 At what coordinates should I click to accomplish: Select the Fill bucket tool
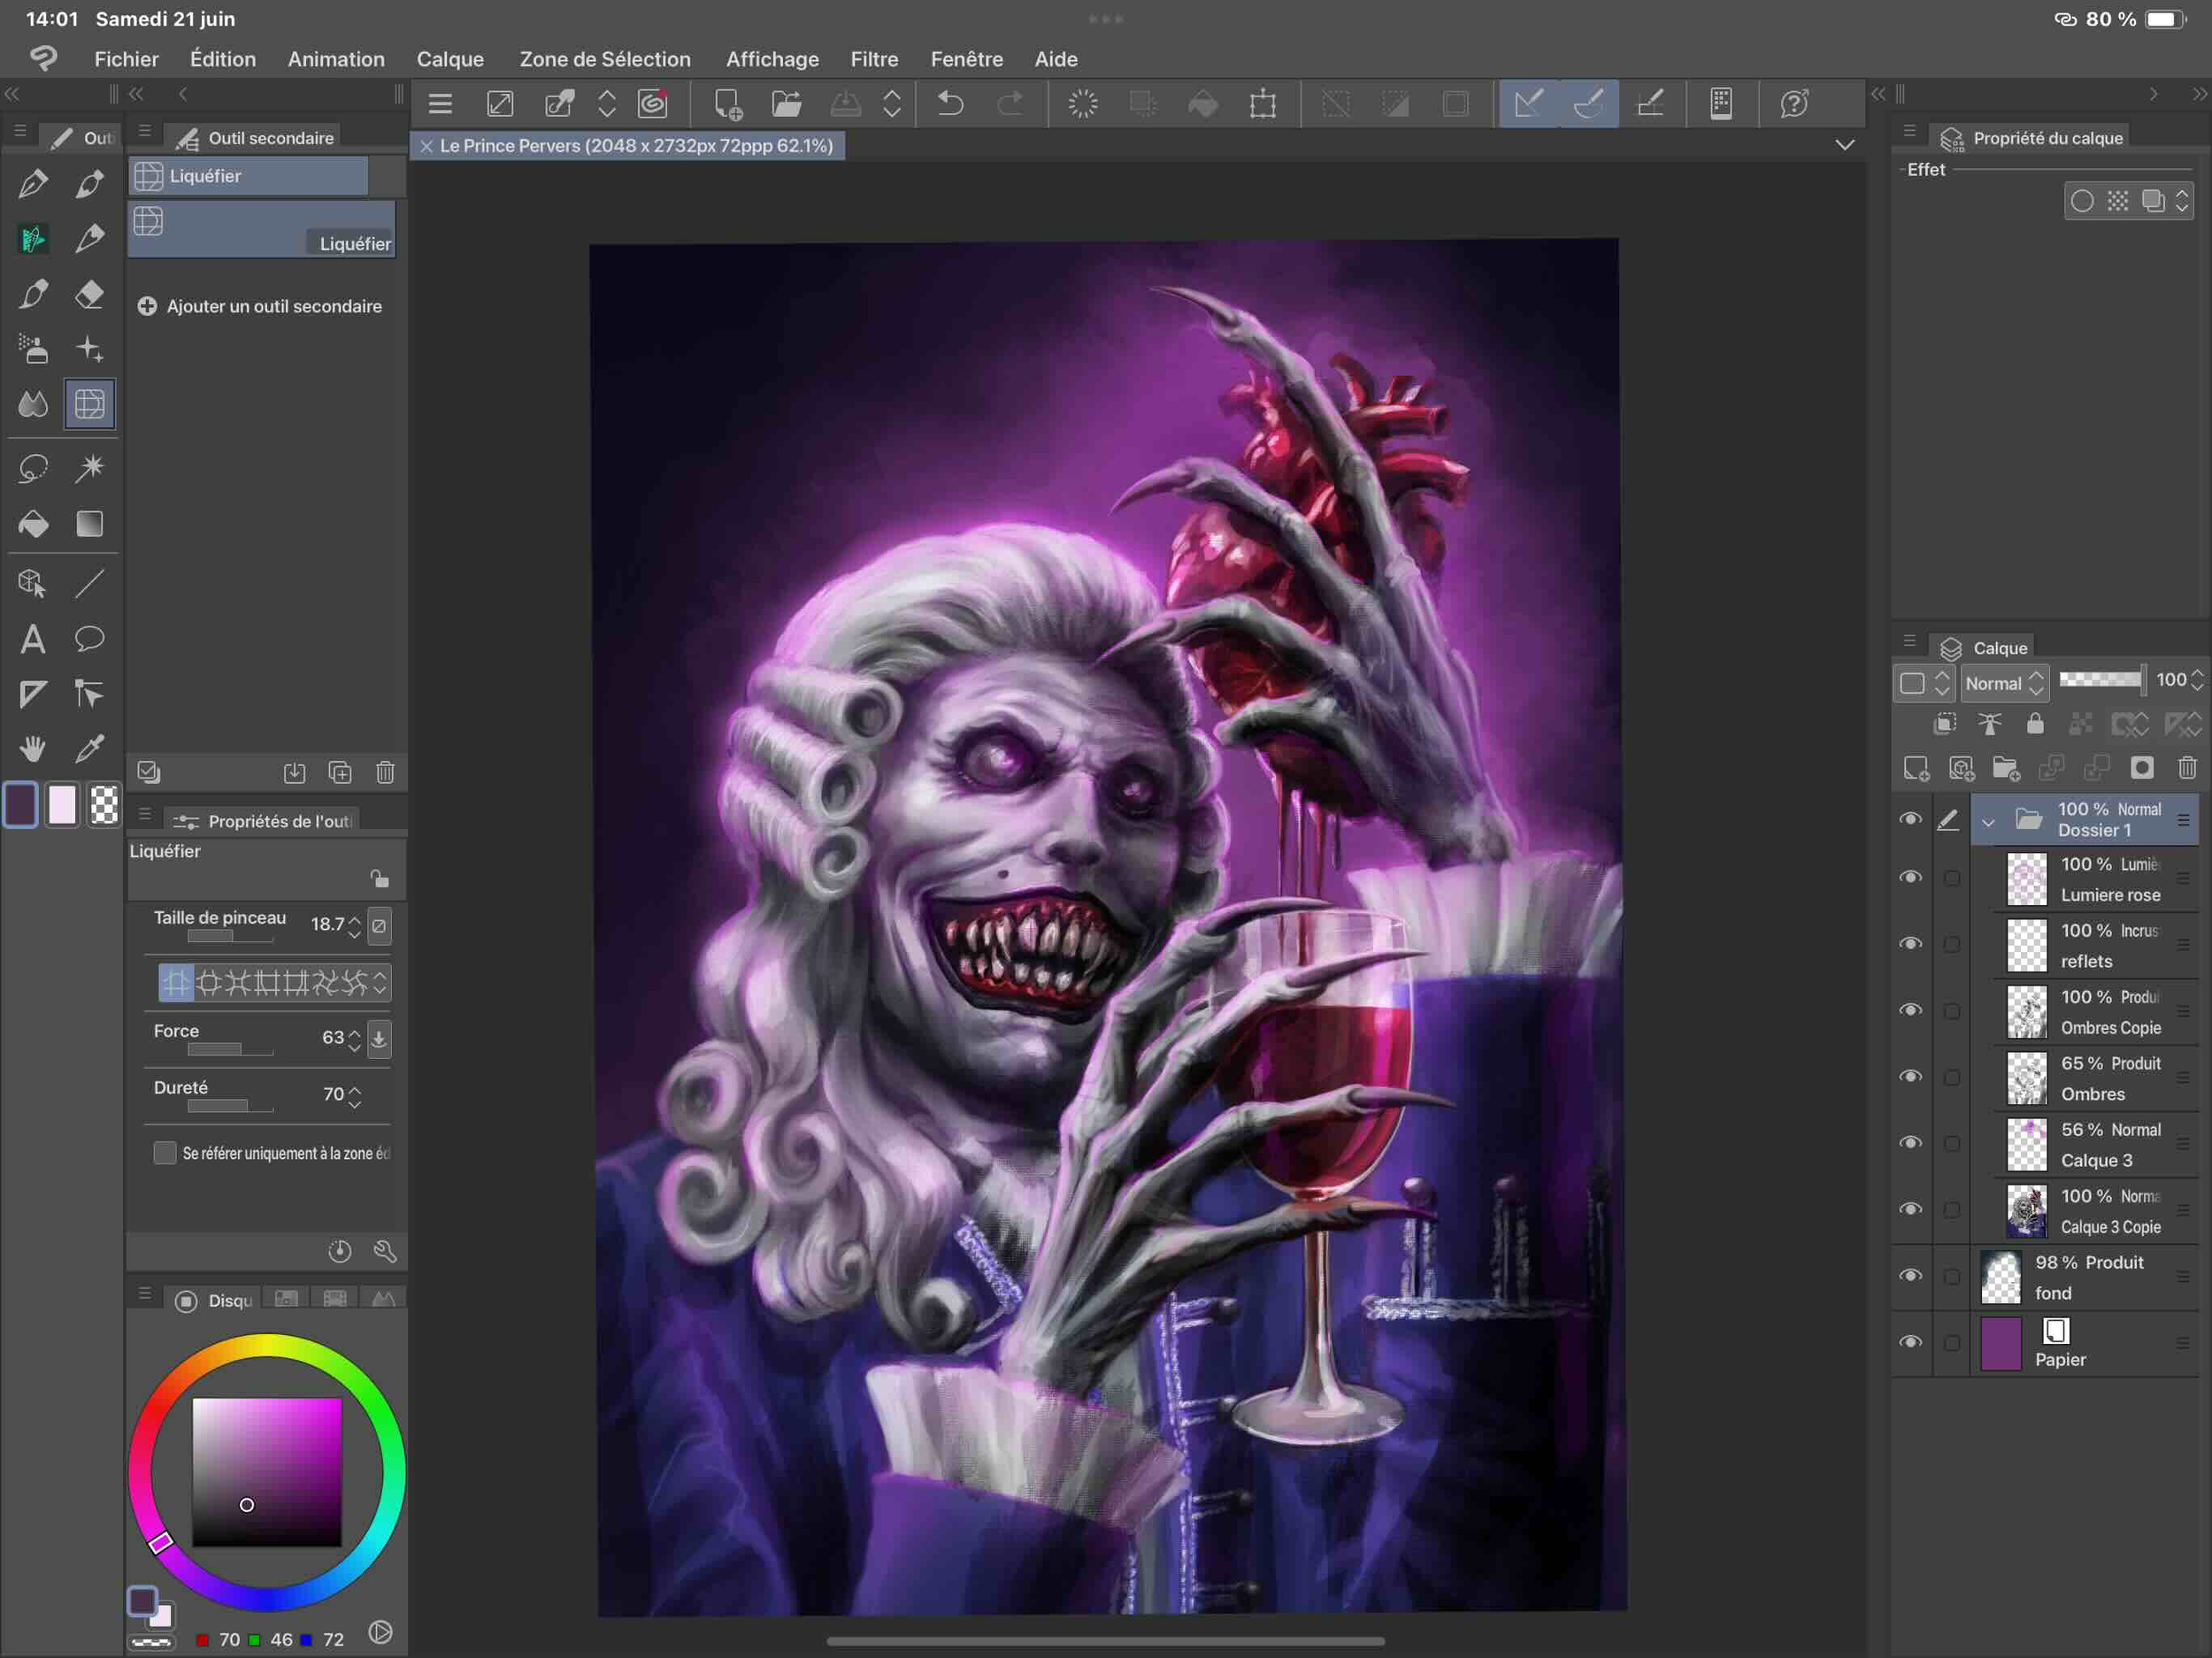(x=33, y=524)
